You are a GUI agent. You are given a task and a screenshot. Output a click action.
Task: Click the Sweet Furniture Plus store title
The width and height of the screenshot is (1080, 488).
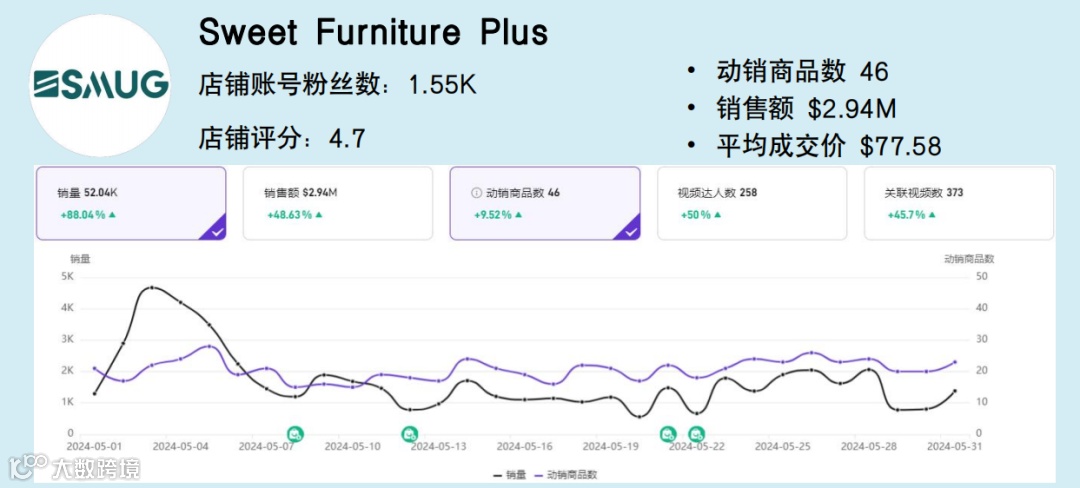[x=373, y=32]
